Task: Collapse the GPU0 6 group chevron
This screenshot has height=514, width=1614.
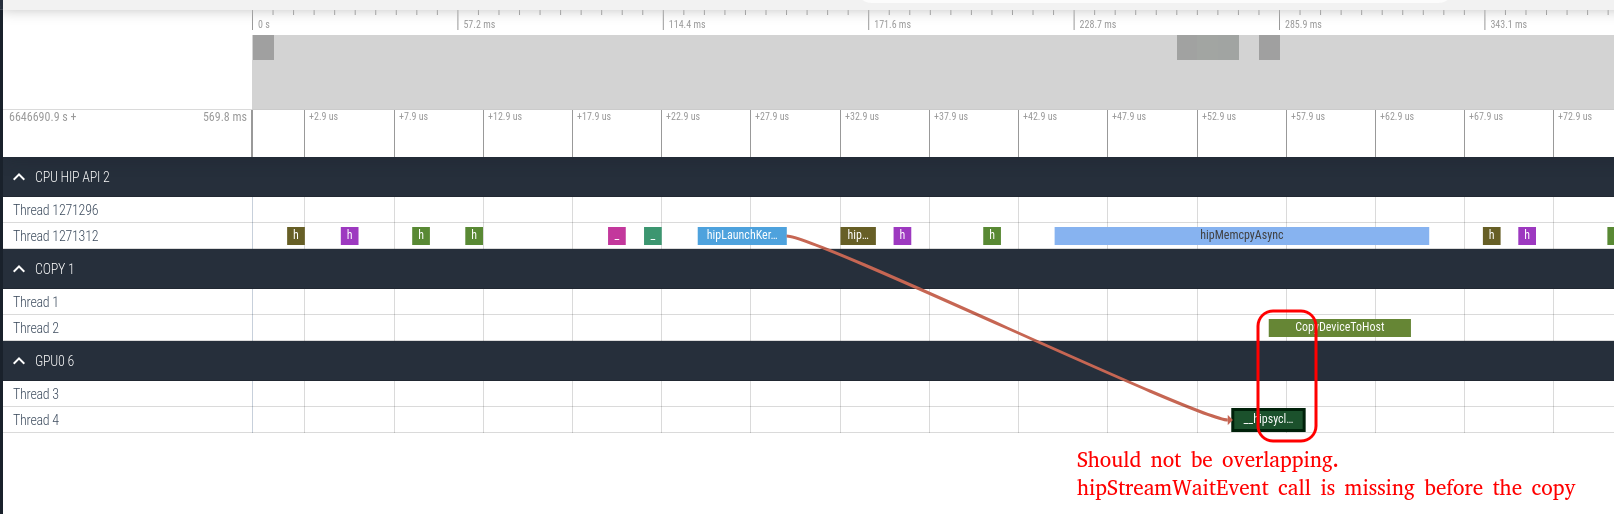Action: coord(19,361)
